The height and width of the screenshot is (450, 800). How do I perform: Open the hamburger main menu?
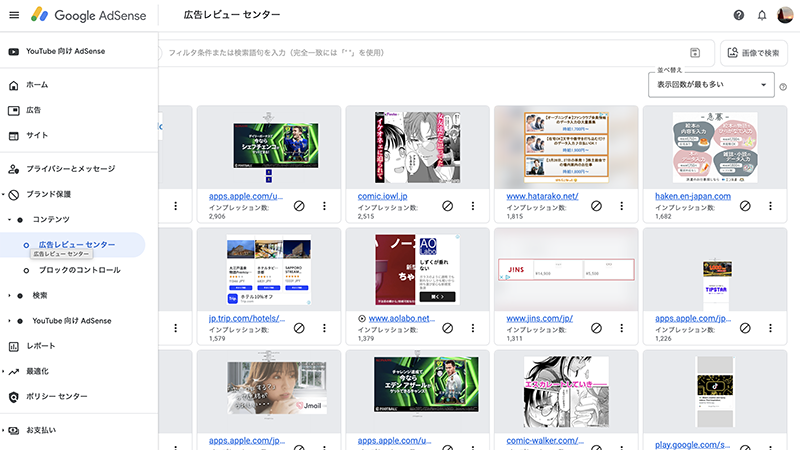(x=14, y=15)
